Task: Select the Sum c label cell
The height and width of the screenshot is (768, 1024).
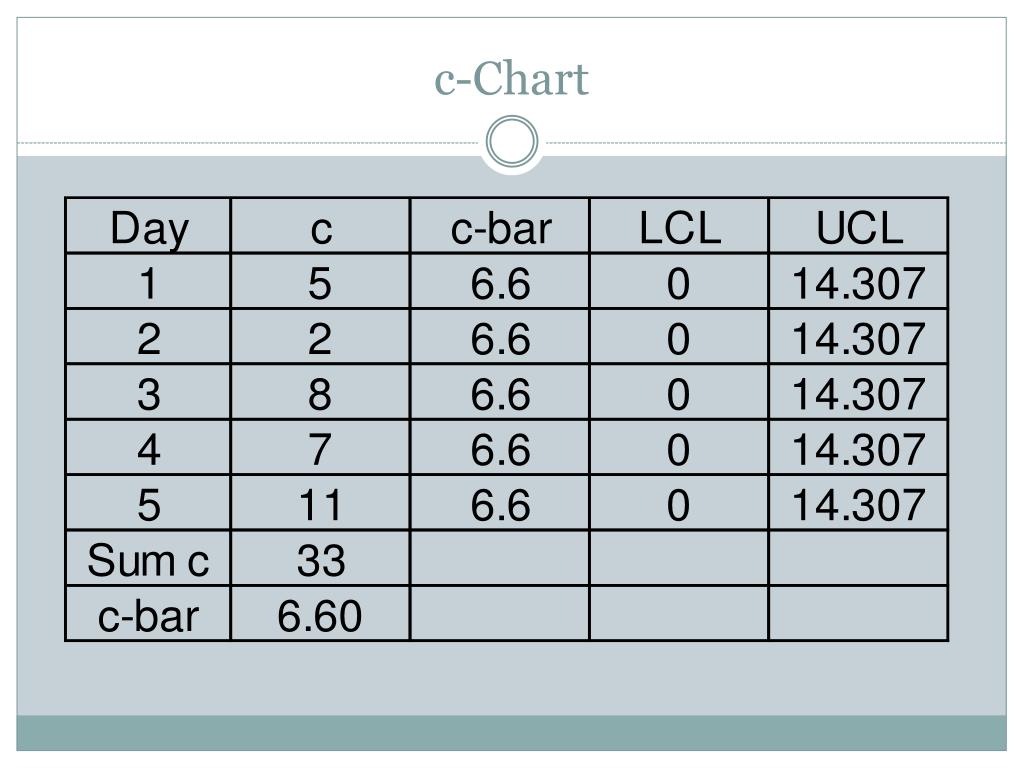Action: tap(148, 558)
